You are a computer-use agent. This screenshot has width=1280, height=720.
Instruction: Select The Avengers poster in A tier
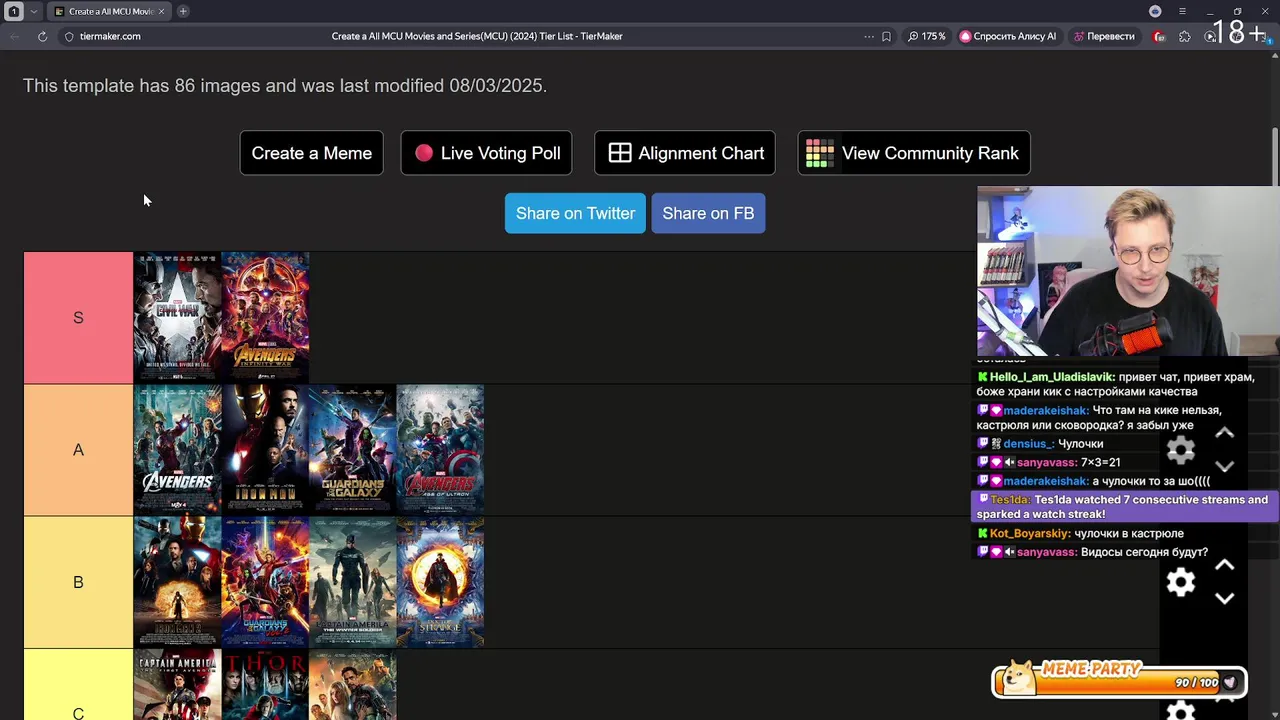(x=178, y=450)
